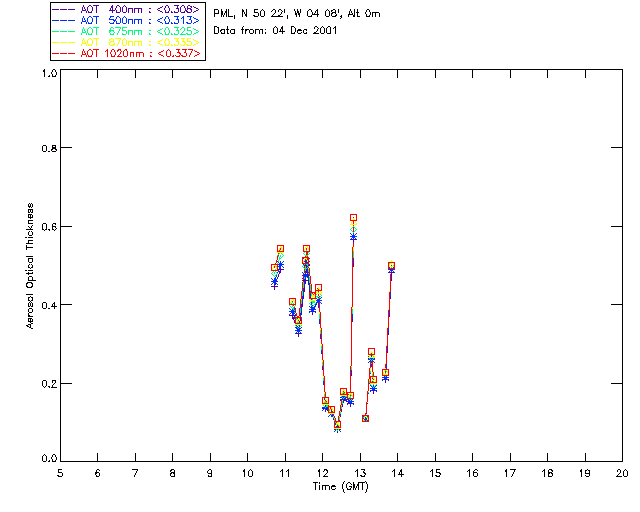Click the x-axis tick label 5
This screenshot has height=512, width=640.
[60, 473]
